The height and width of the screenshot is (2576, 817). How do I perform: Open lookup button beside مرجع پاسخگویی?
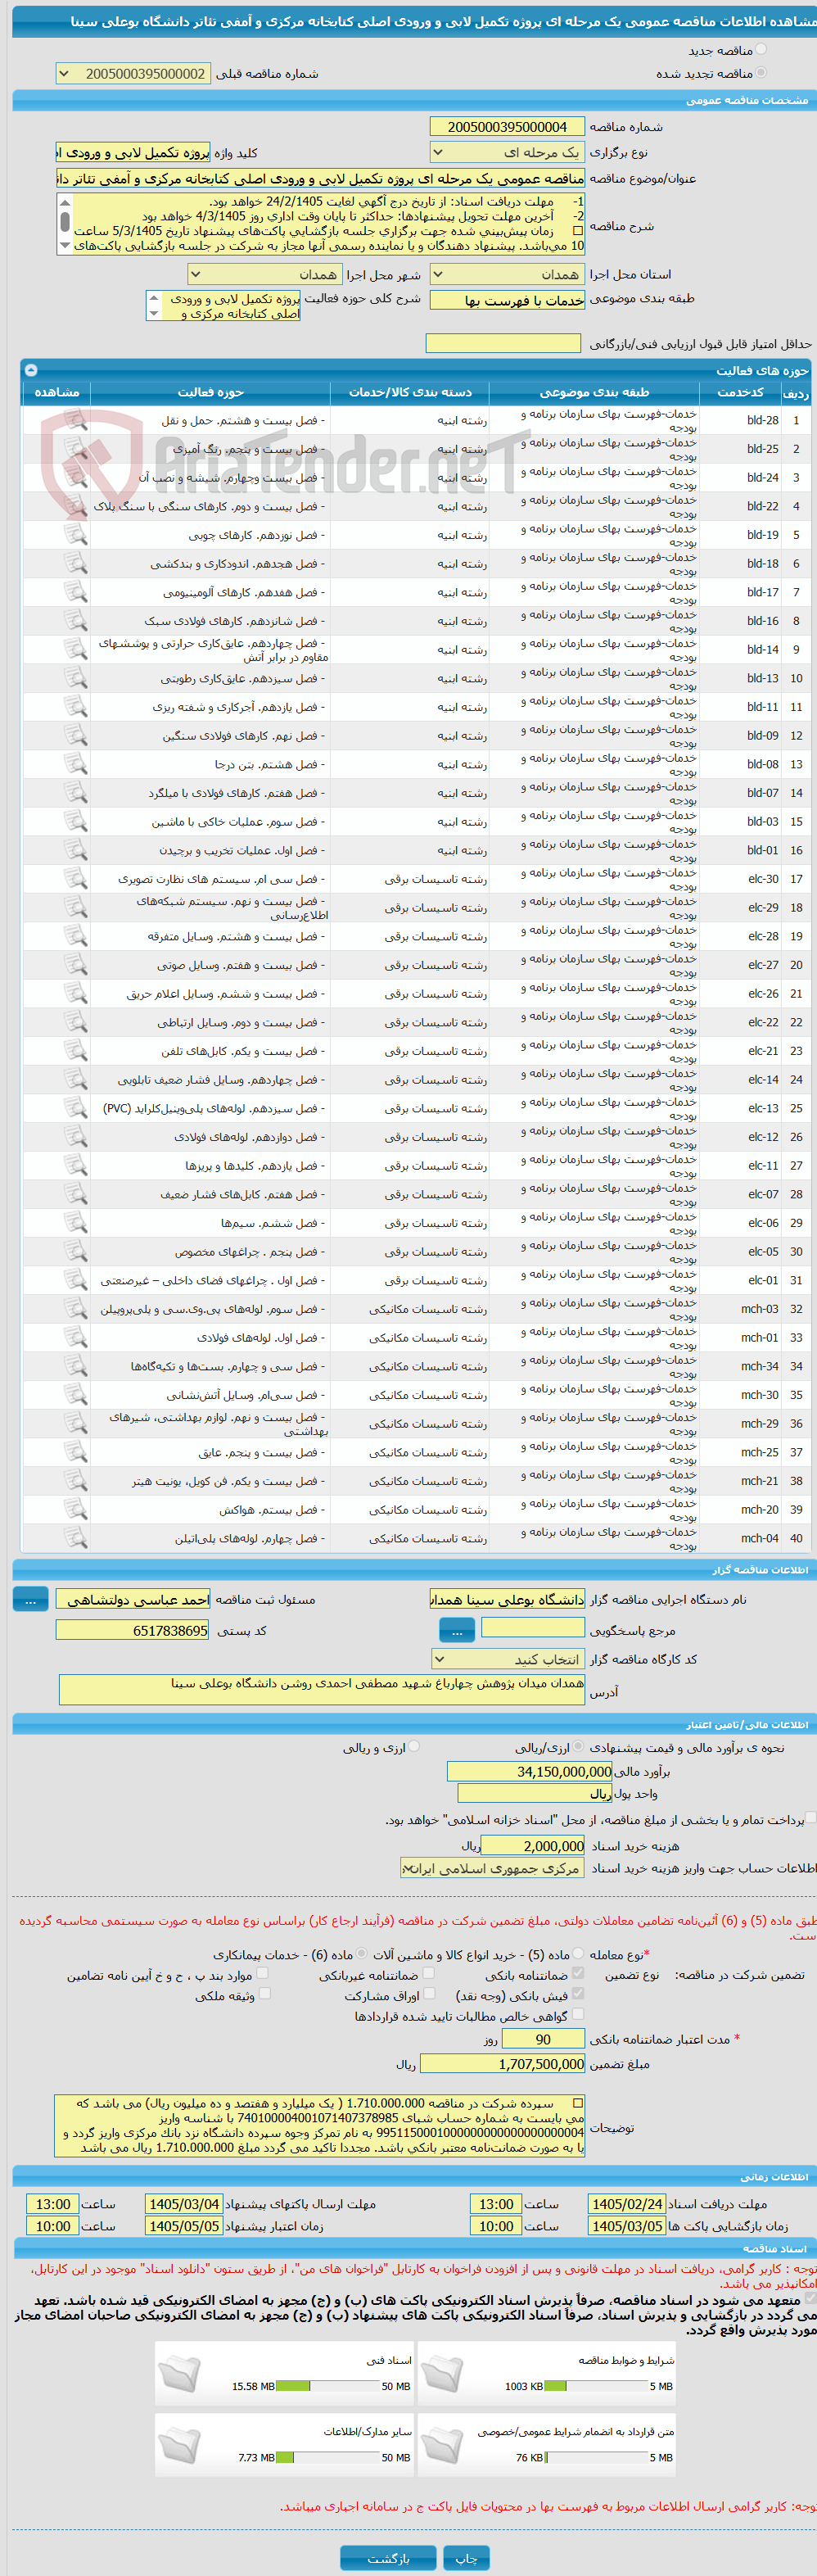point(457,1630)
